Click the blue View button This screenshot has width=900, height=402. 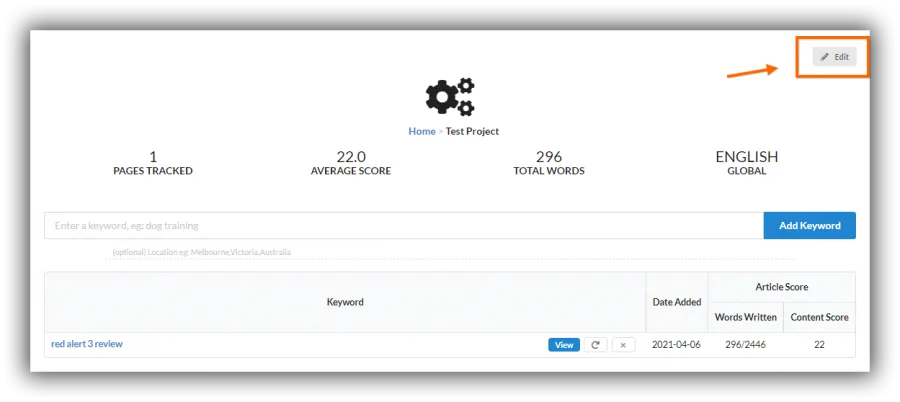564,345
